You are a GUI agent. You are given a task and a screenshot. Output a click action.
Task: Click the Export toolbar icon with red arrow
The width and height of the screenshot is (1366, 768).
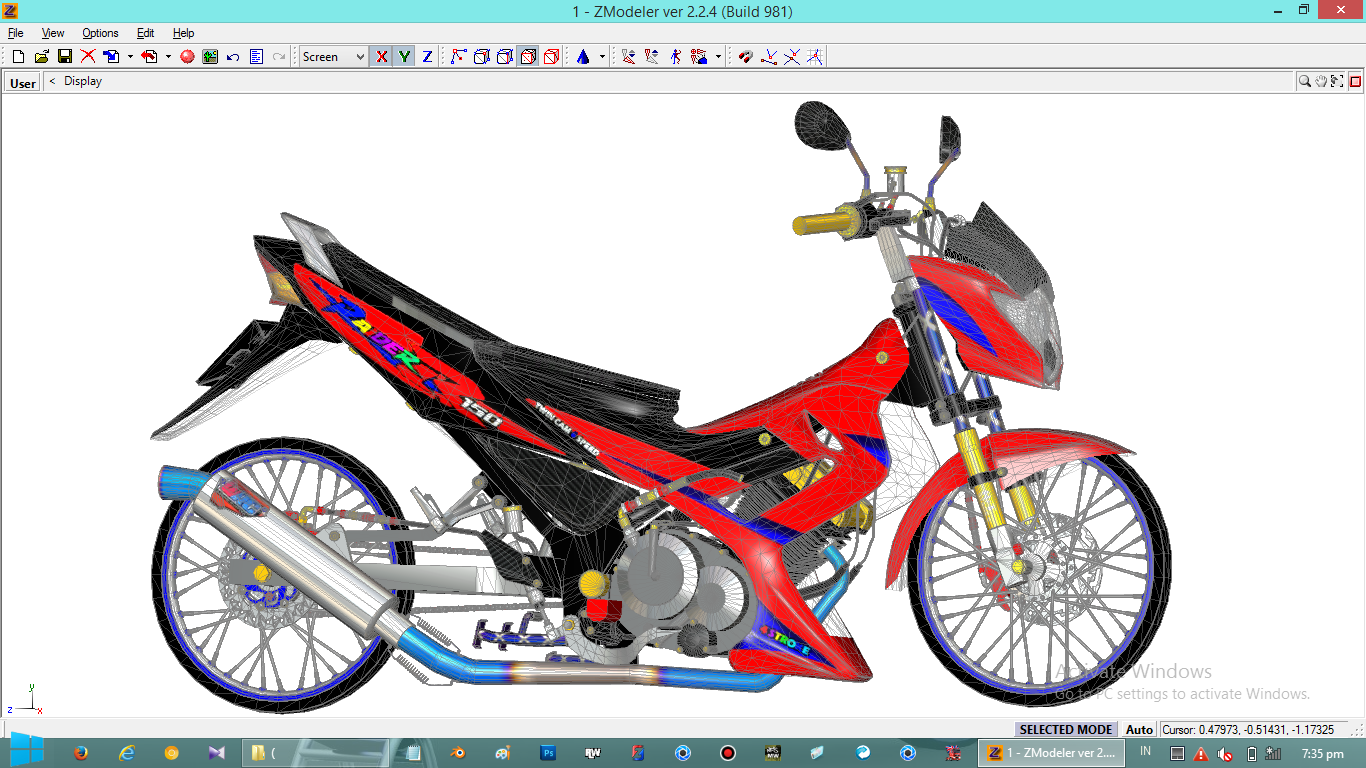click(x=149, y=57)
